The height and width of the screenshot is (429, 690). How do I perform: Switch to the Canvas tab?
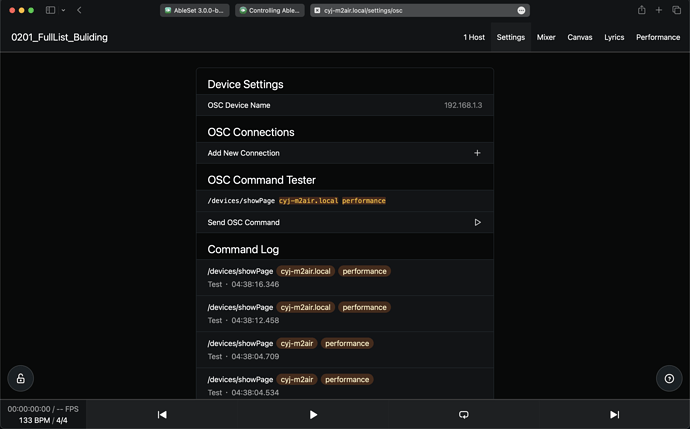point(579,37)
